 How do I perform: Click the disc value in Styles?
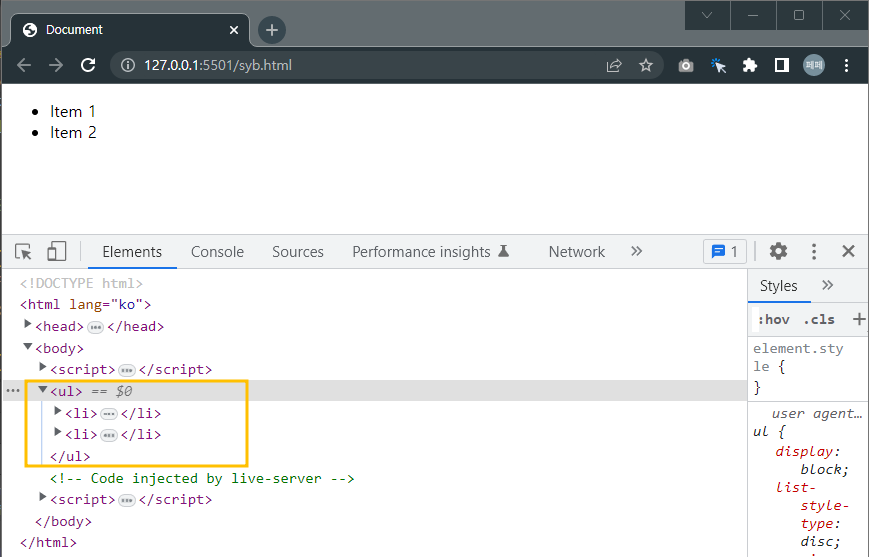pyautogui.click(x=816, y=541)
